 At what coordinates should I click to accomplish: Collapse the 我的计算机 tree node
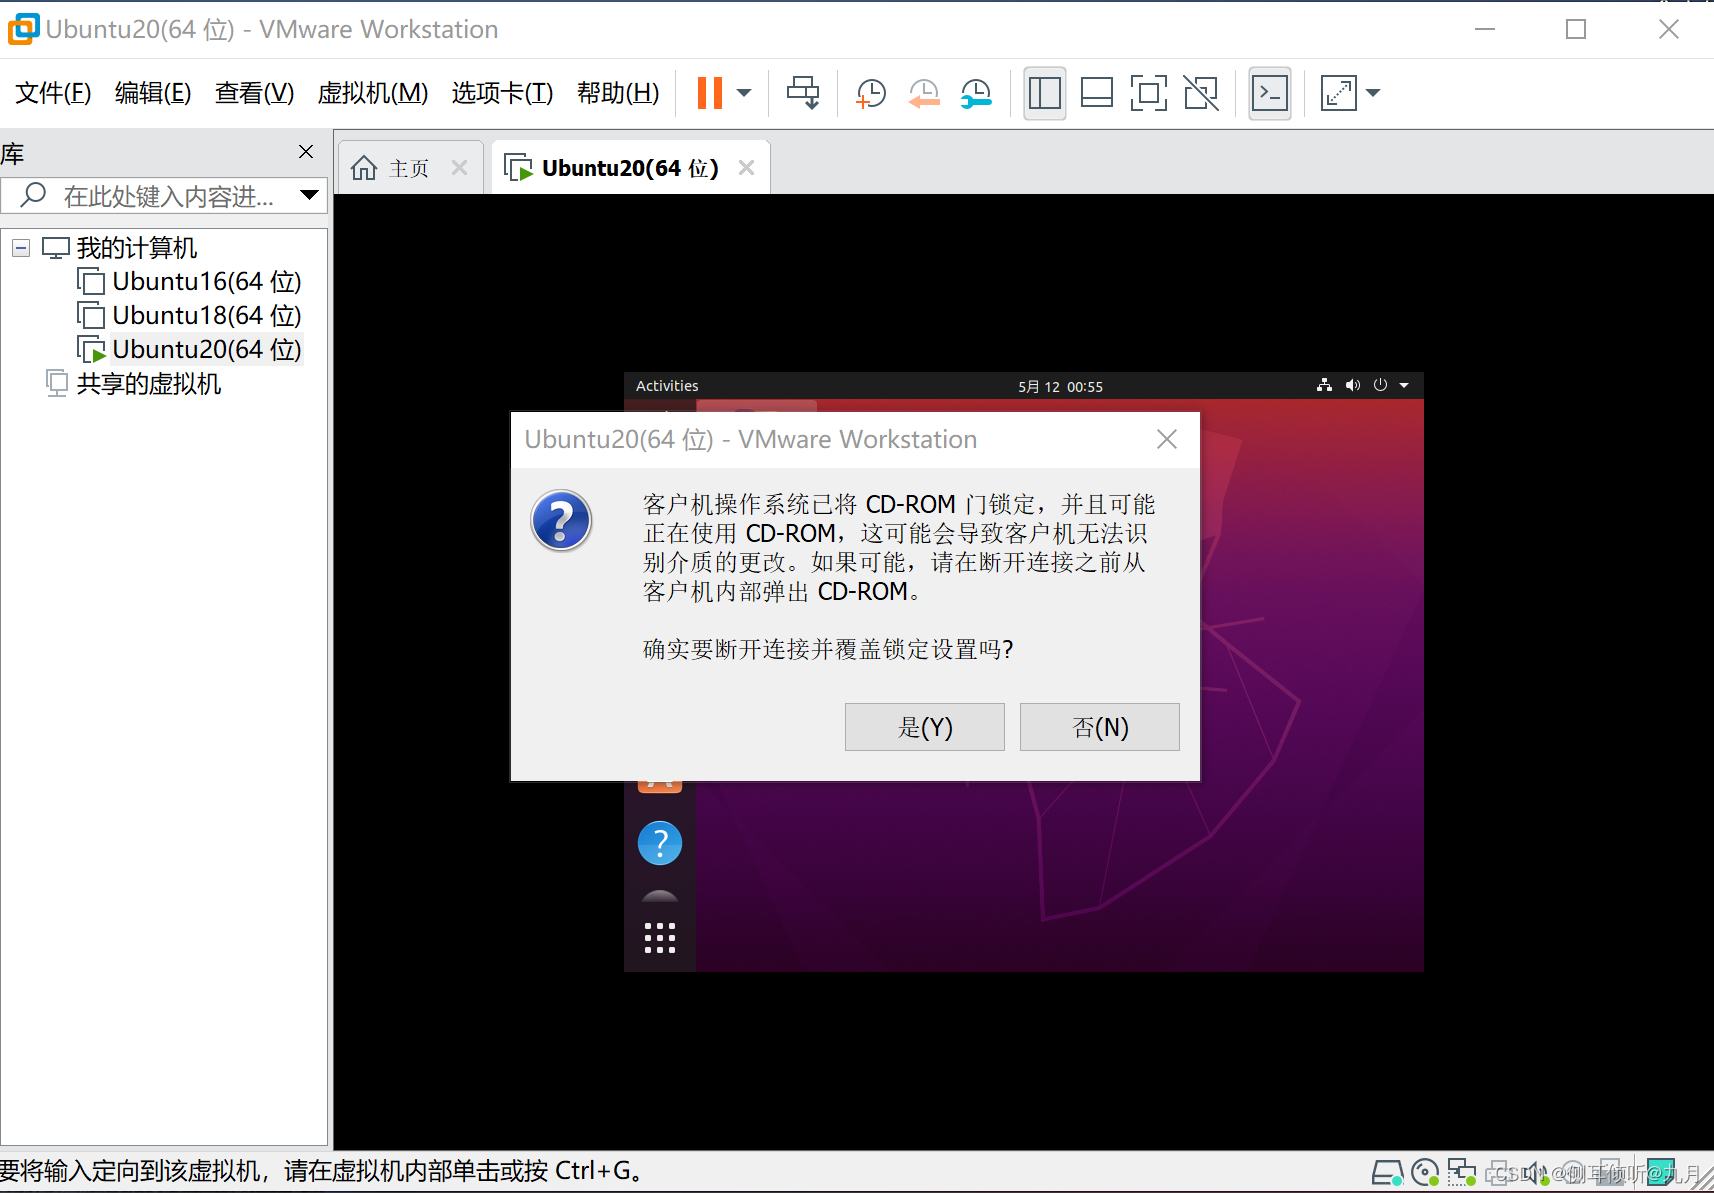click(x=21, y=247)
